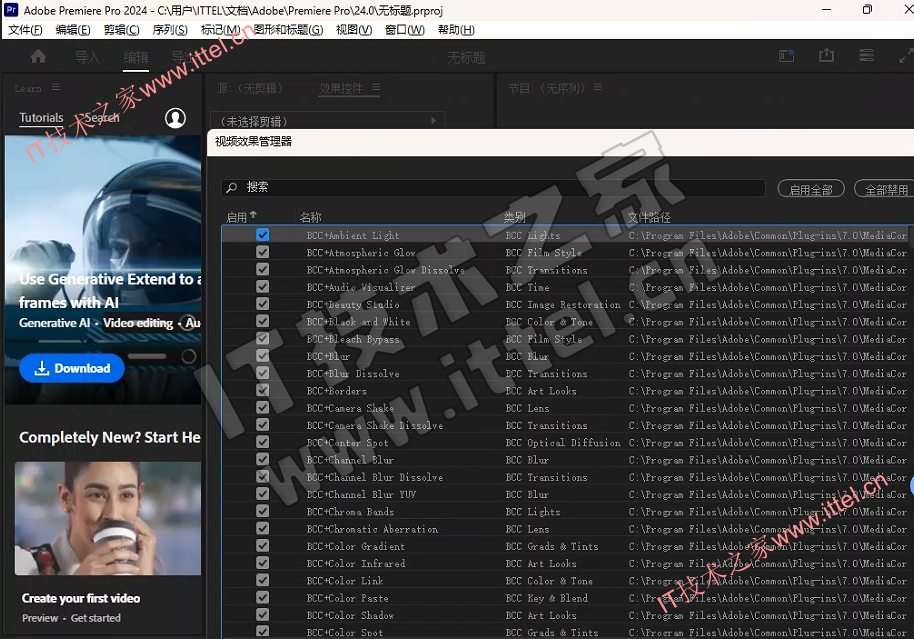This screenshot has width=914, height=639.
Task: Select the BCC+Chromatic Aberration row name
Action: (372, 529)
